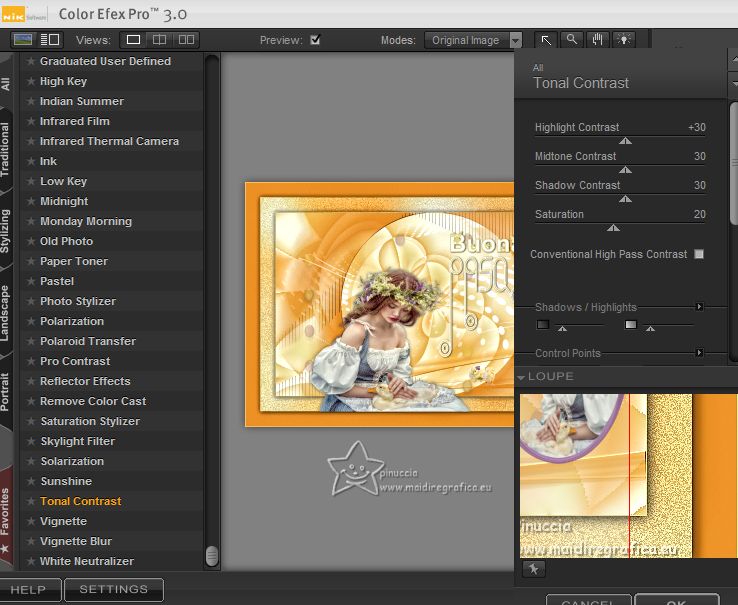738x605 pixels.
Task: Select the Skylight Filter entry
Action: click(78, 441)
